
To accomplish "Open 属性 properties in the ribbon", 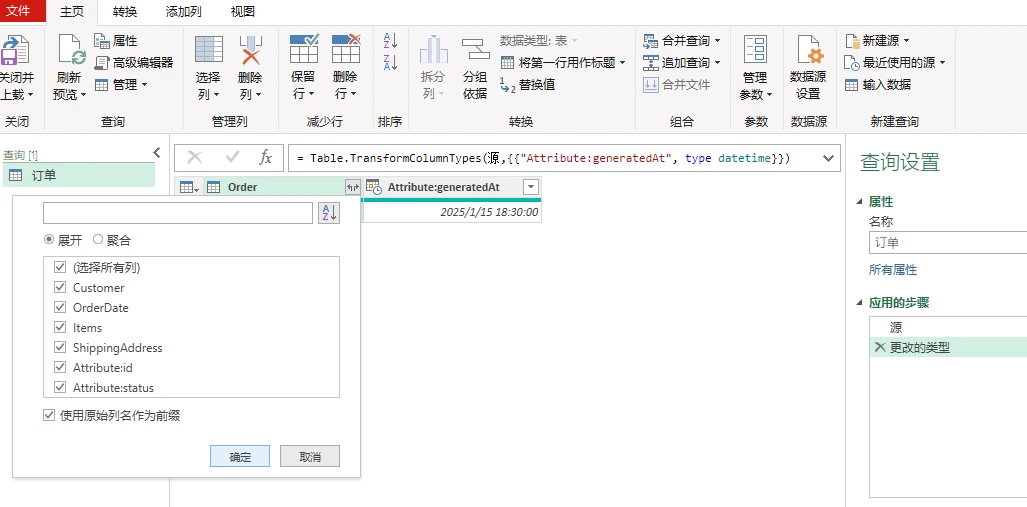I will coord(115,41).
